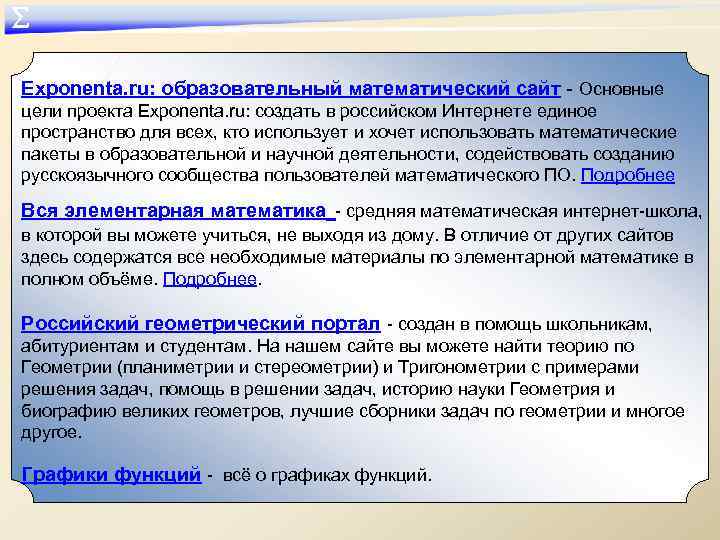Click text 'цели проекта Exponenta.ru'
This screenshot has width=720, height=540.
pyautogui.click(x=135, y=112)
